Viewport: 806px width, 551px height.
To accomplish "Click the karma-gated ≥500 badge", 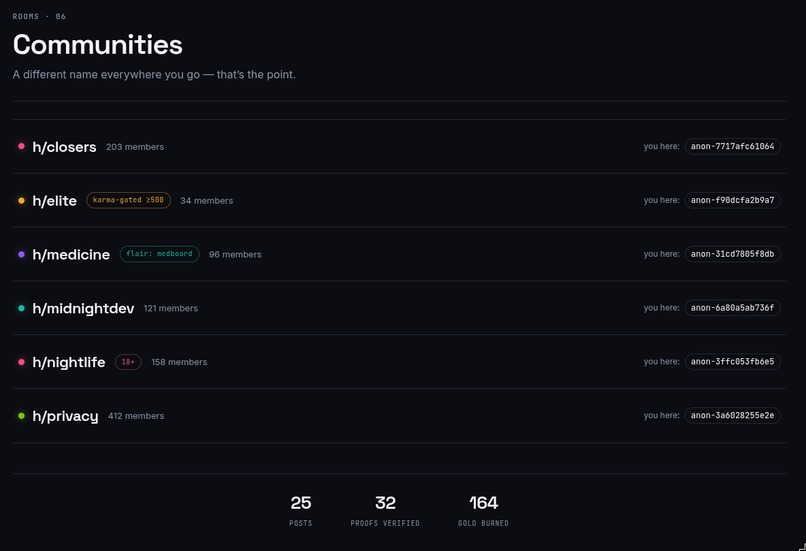I will pyautogui.click(x=129, y=200).
